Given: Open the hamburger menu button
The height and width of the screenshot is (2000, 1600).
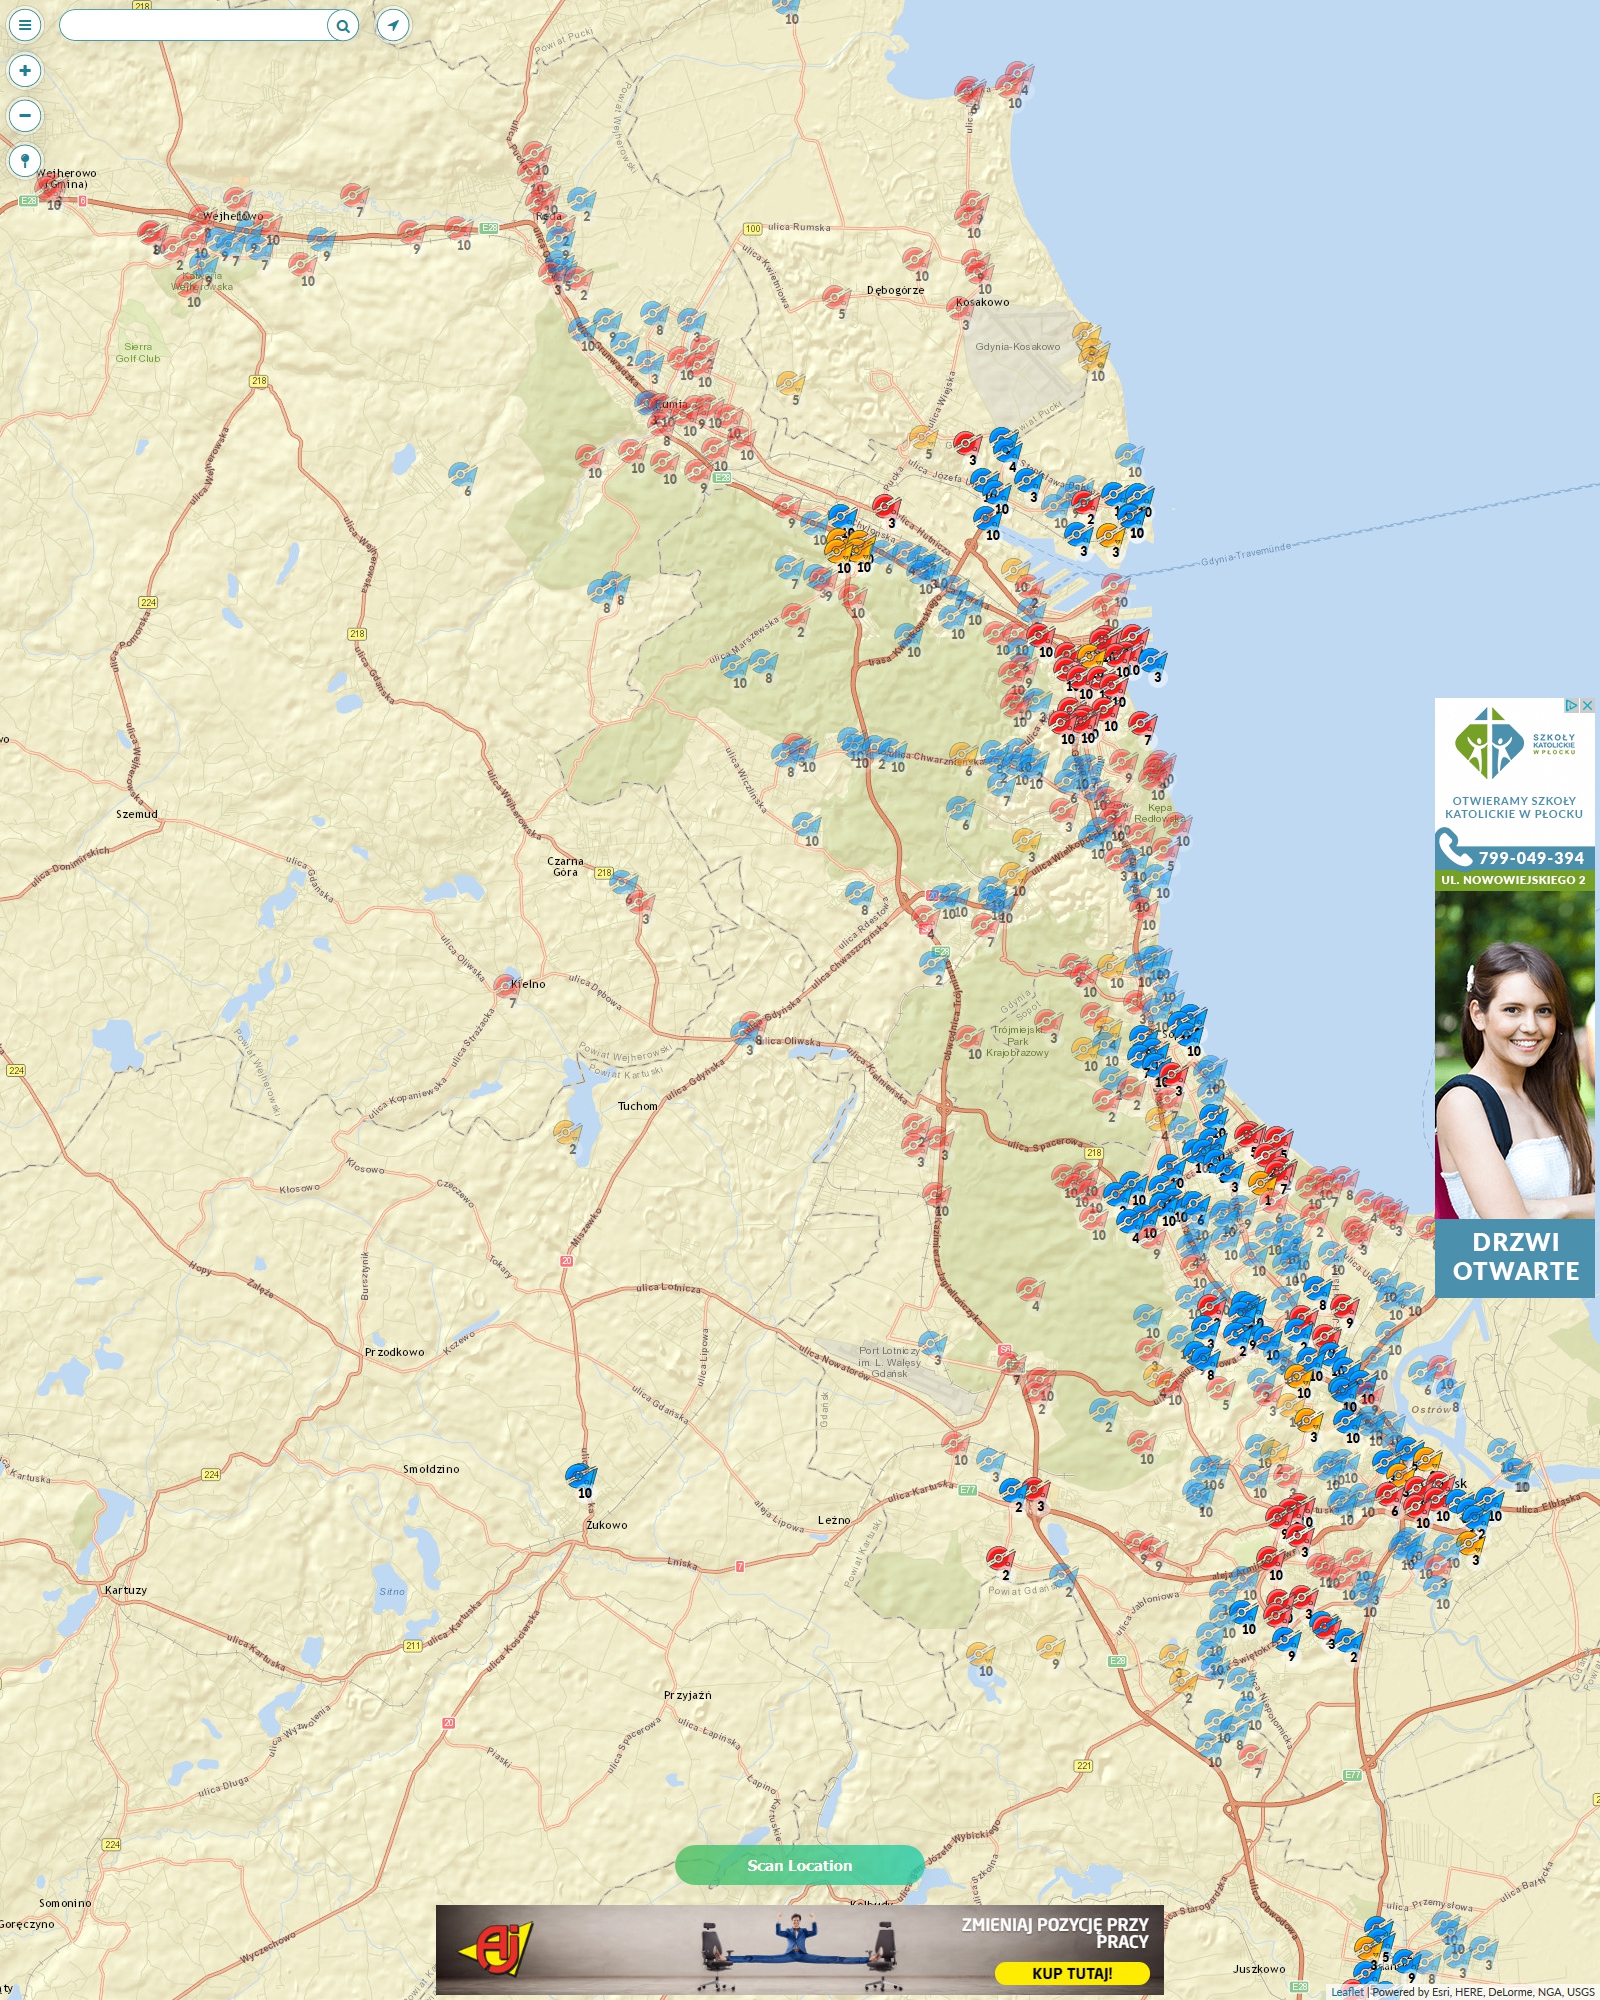Looking at the screenshot, I should tap(25, 26).
